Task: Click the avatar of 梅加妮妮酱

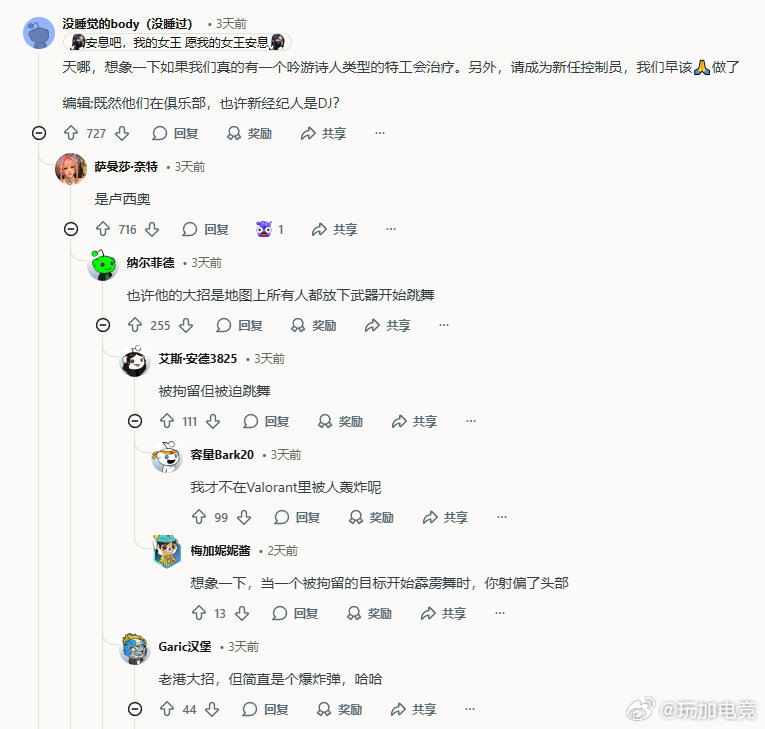Action: 167,551
